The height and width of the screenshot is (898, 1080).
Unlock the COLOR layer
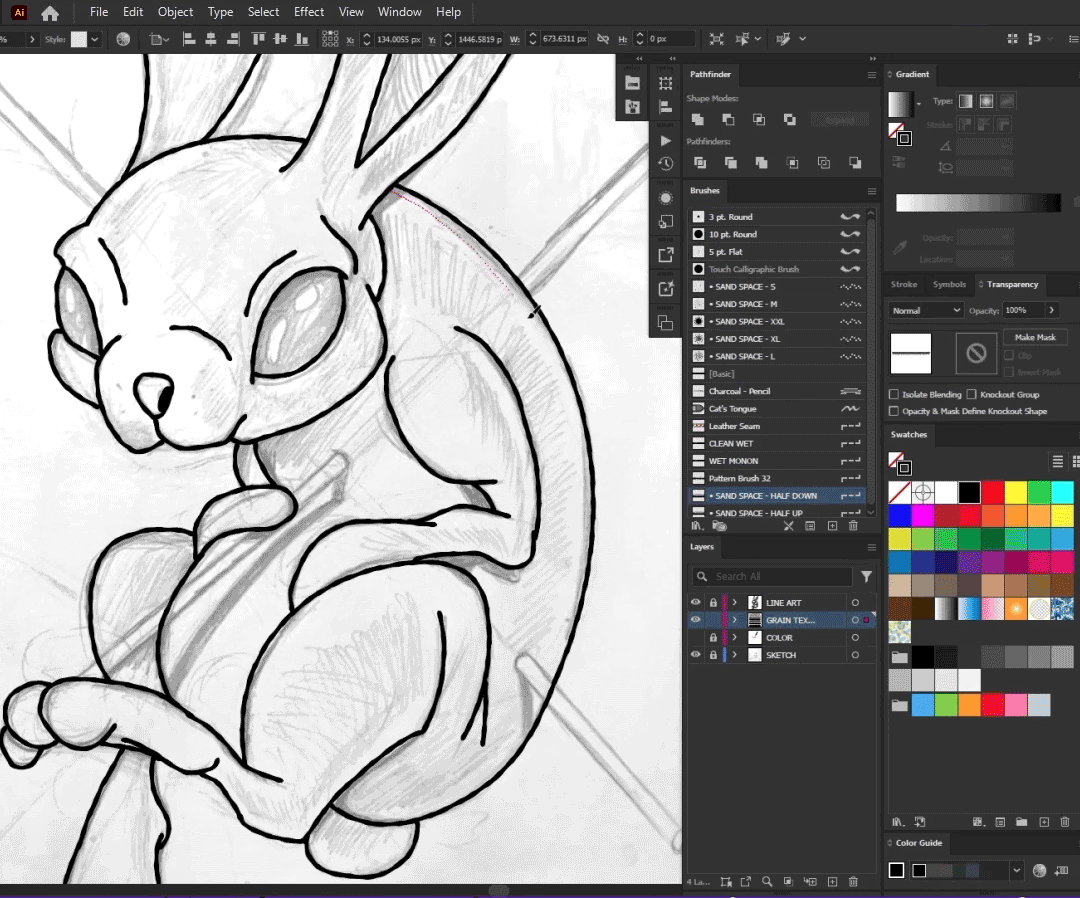coord(714,638)
